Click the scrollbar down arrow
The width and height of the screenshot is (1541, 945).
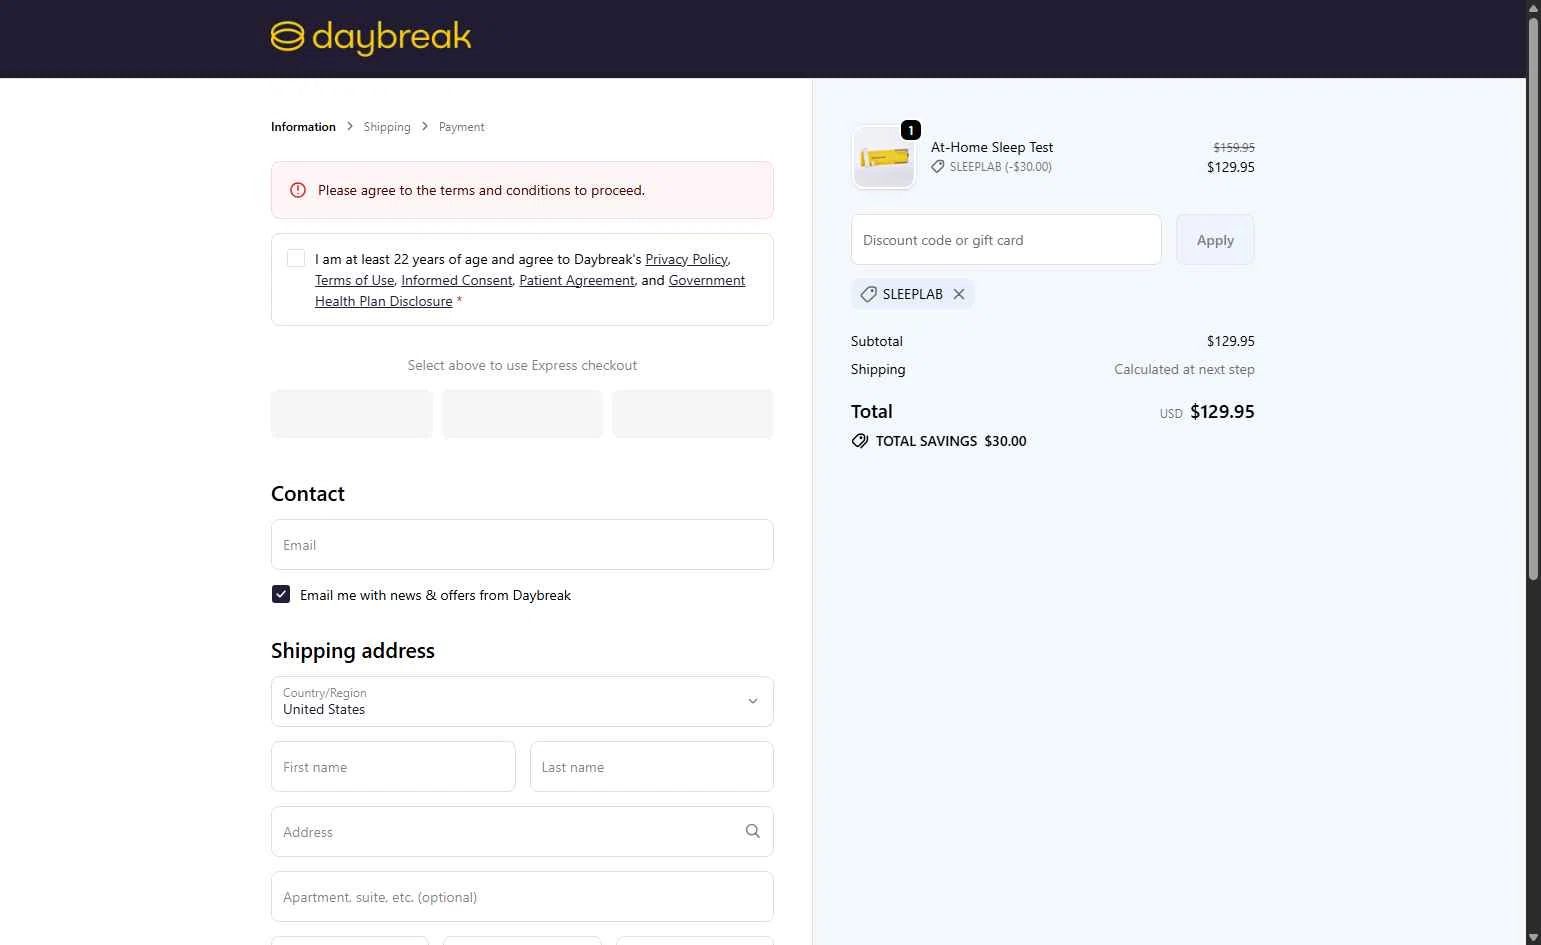(1533, 937)
